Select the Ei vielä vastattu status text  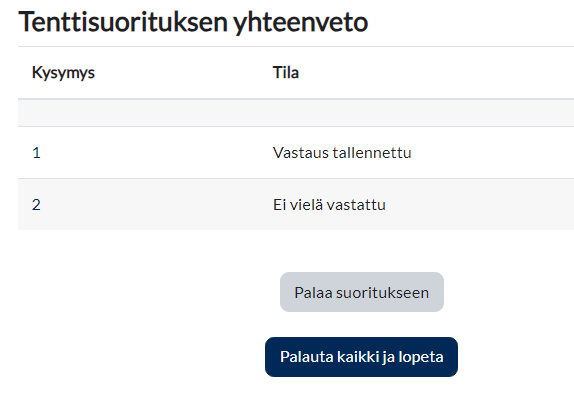coord(329,205)
